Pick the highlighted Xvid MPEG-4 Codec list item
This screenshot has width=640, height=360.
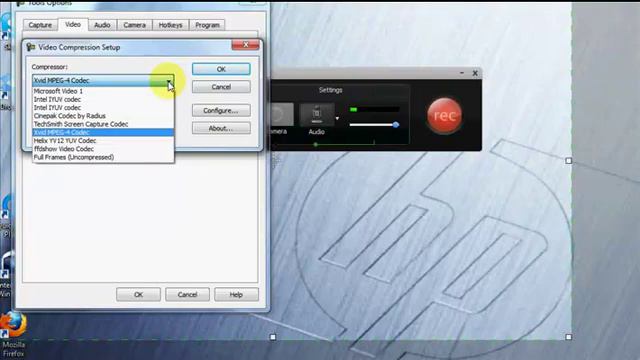pos(103,132)
